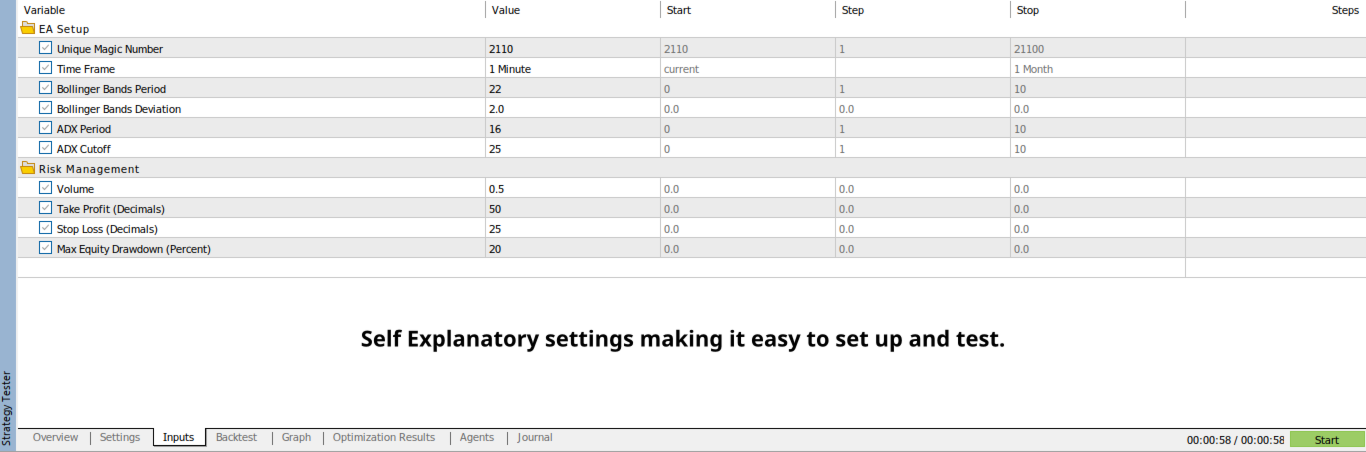Open the Backtest tab

[236, 437]
